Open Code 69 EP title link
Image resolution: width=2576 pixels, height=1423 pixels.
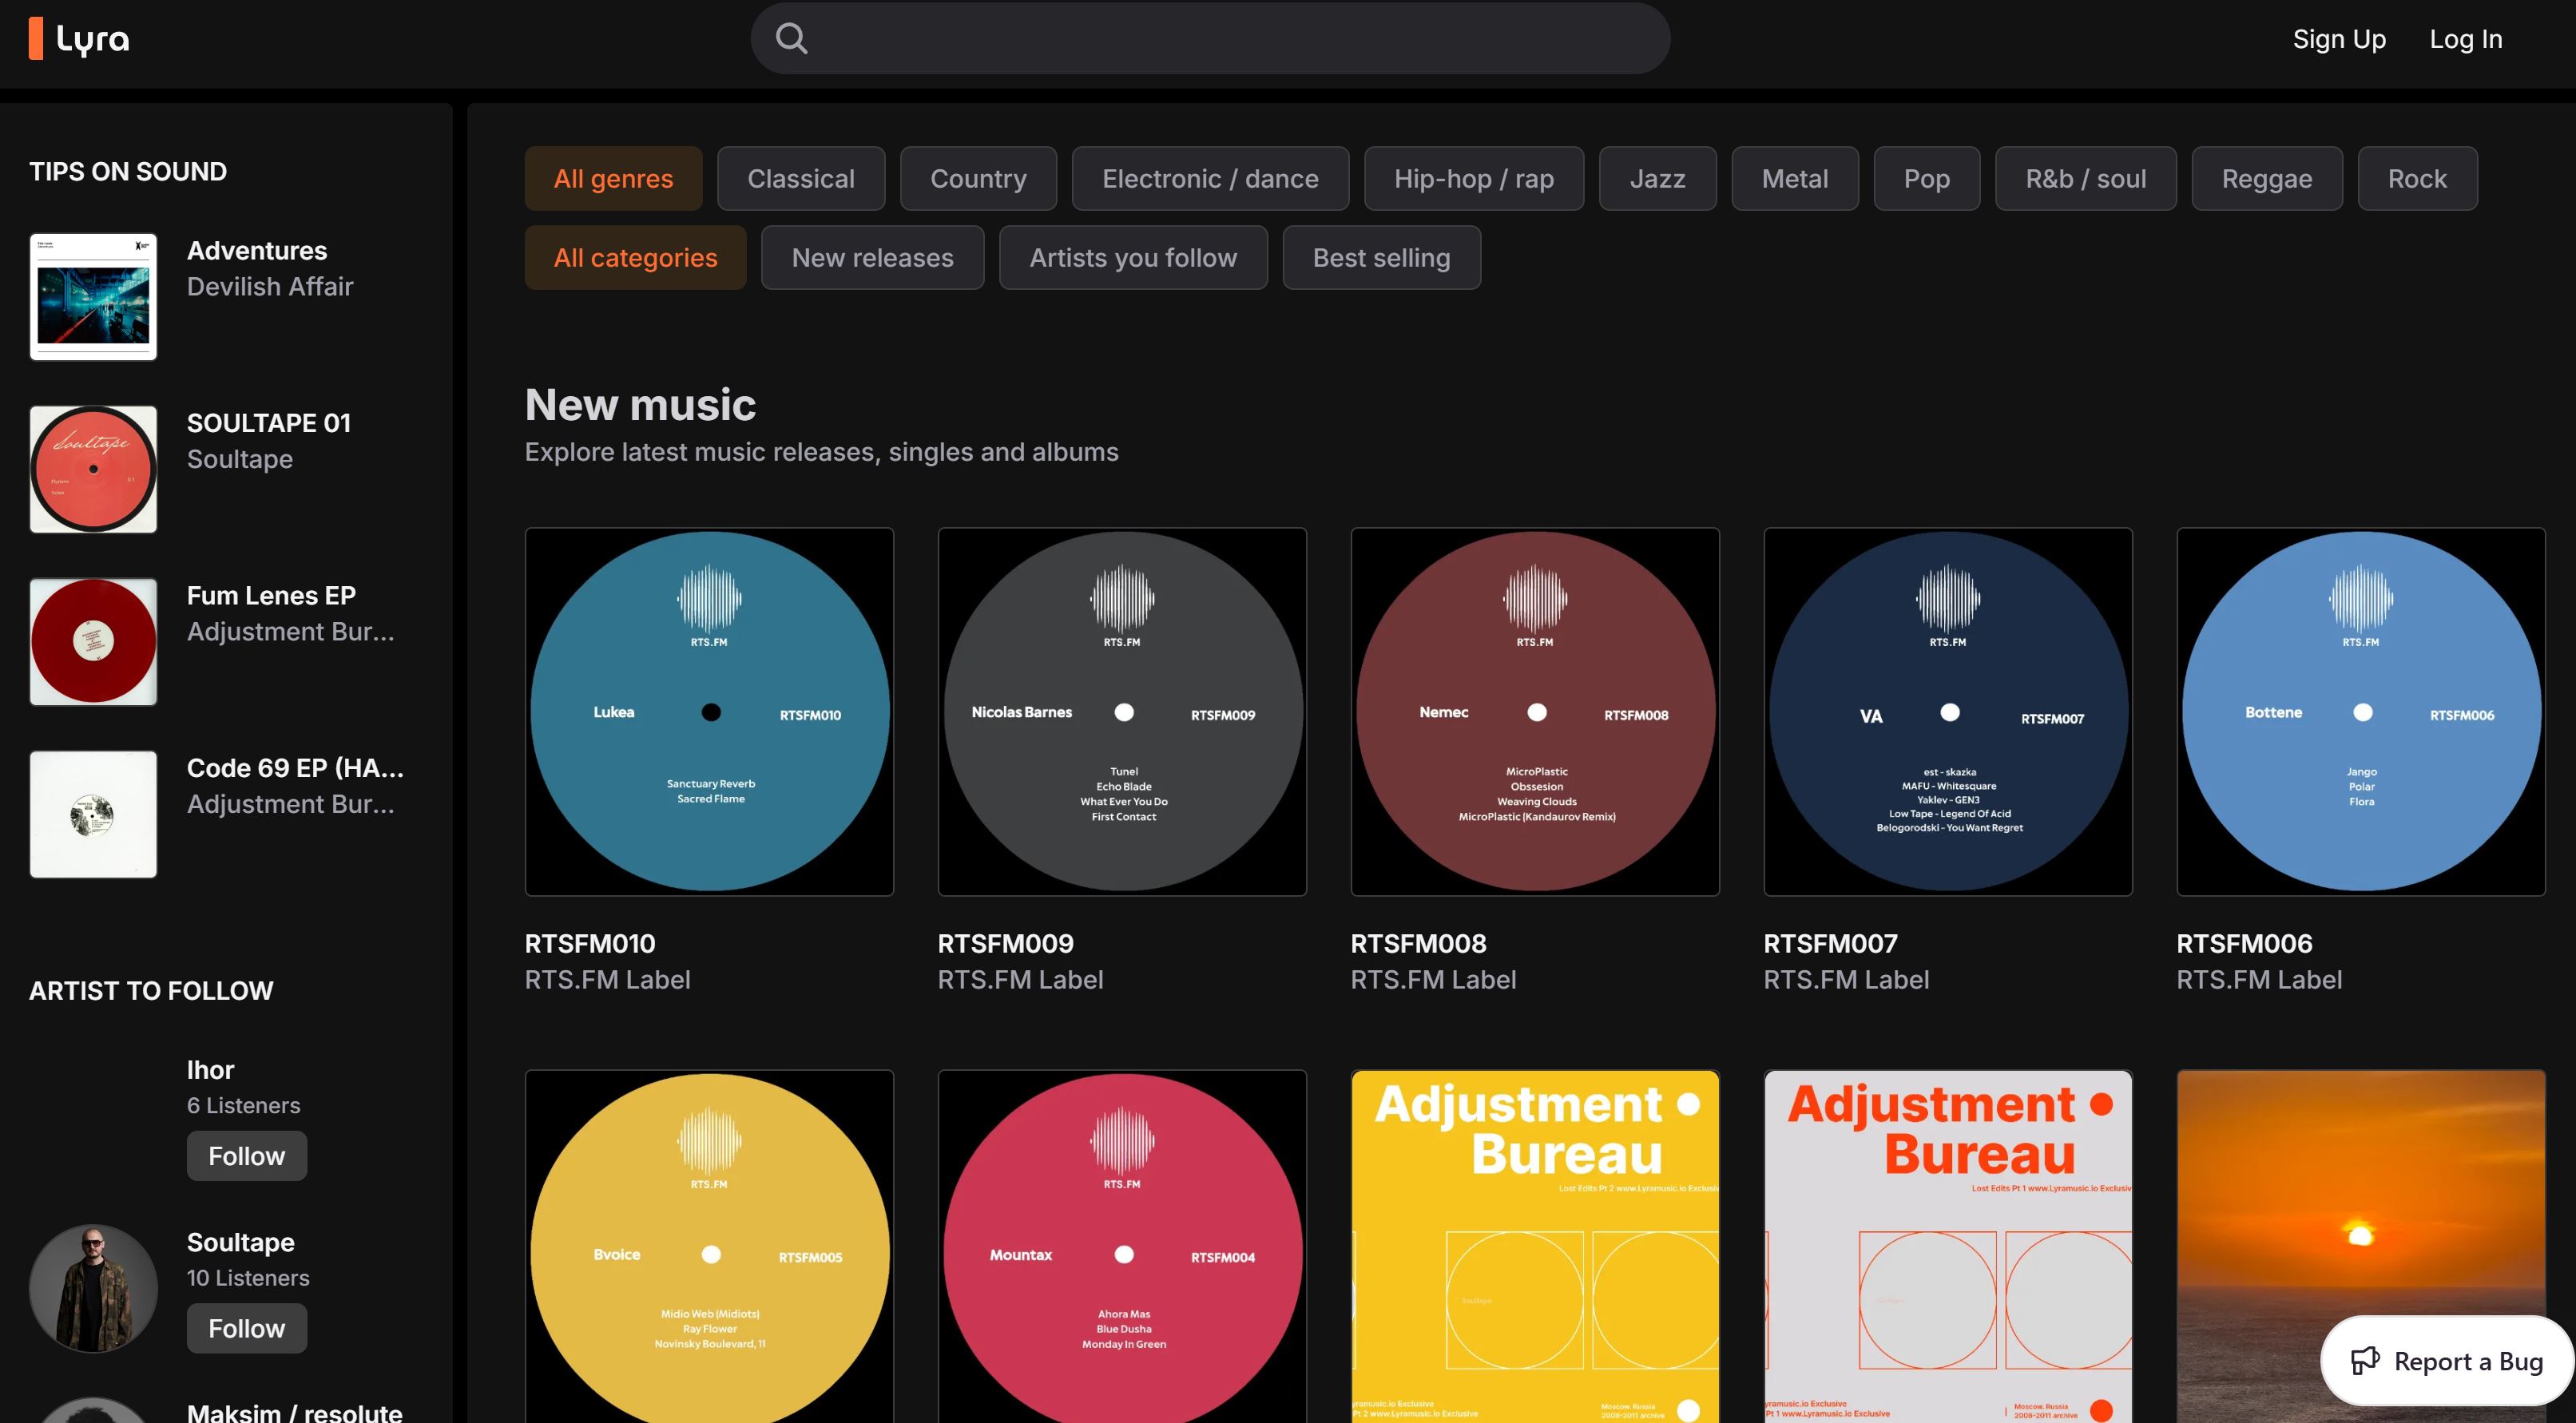coord(295,768)
